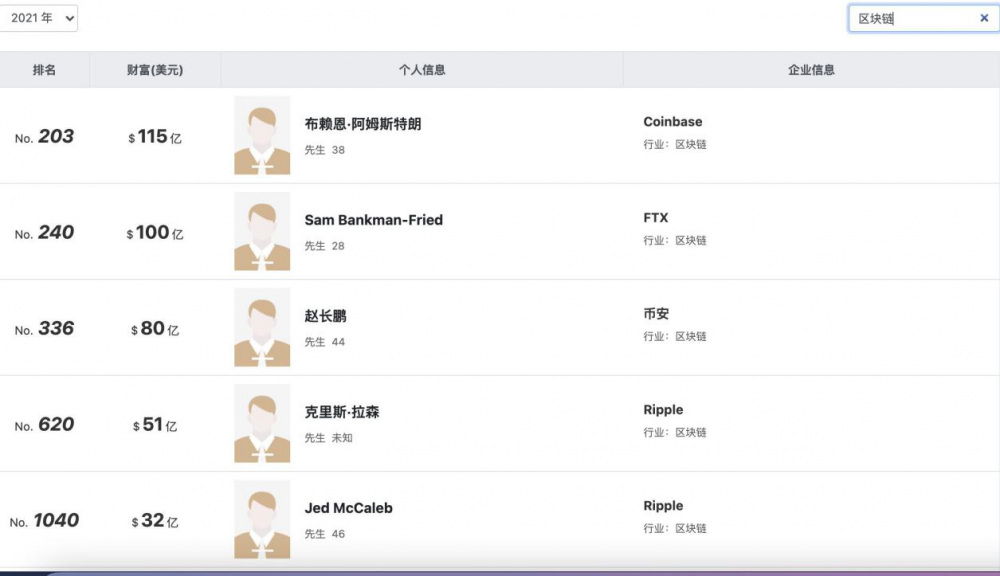This screenshot has height=576, width=1000.
Task: Click the wealth value $32亿
Action: pyautogui.click(x=155, y=521)
